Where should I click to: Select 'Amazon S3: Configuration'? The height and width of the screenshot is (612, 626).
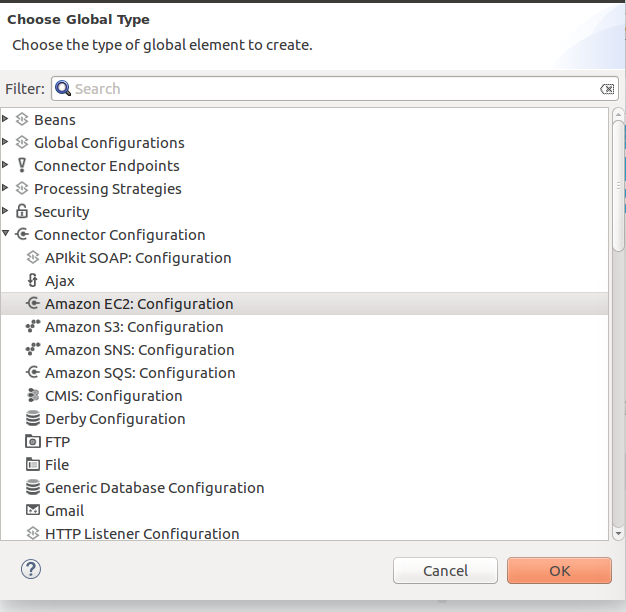[304, 327]
